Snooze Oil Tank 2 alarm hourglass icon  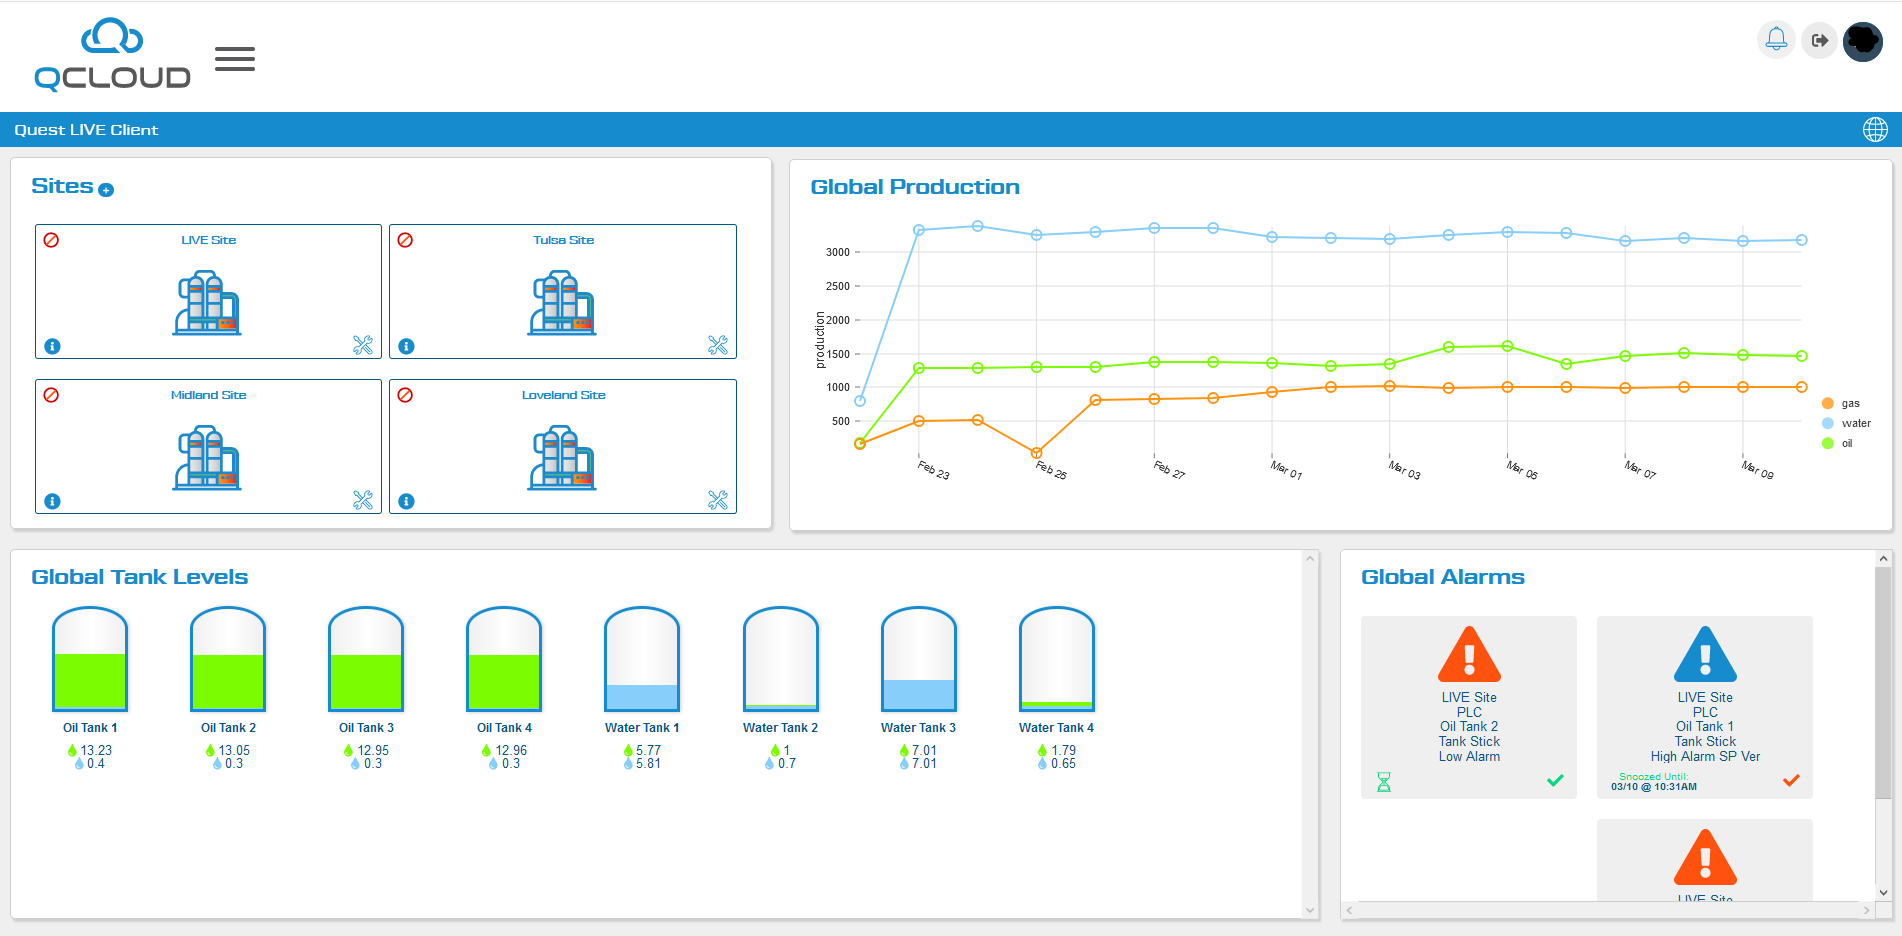(x=1384, y=781)
